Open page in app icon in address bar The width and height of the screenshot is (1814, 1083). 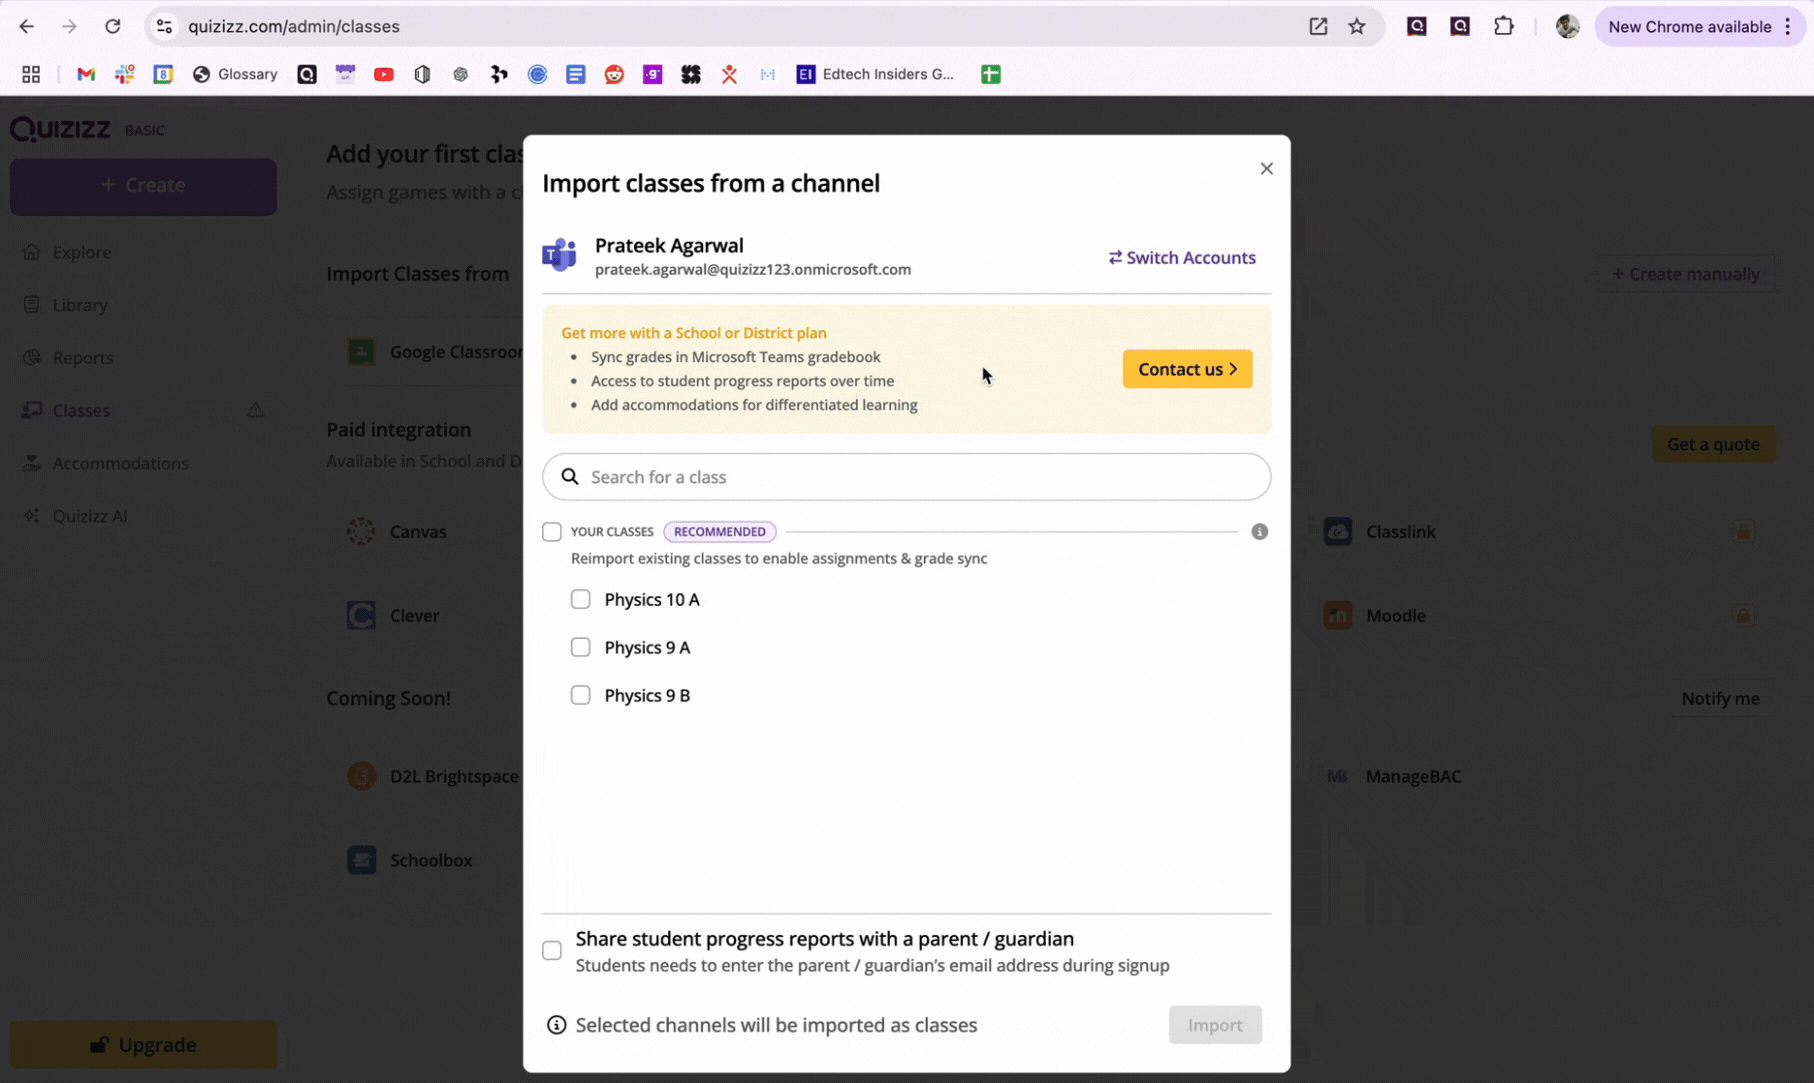click(1318, 26)
